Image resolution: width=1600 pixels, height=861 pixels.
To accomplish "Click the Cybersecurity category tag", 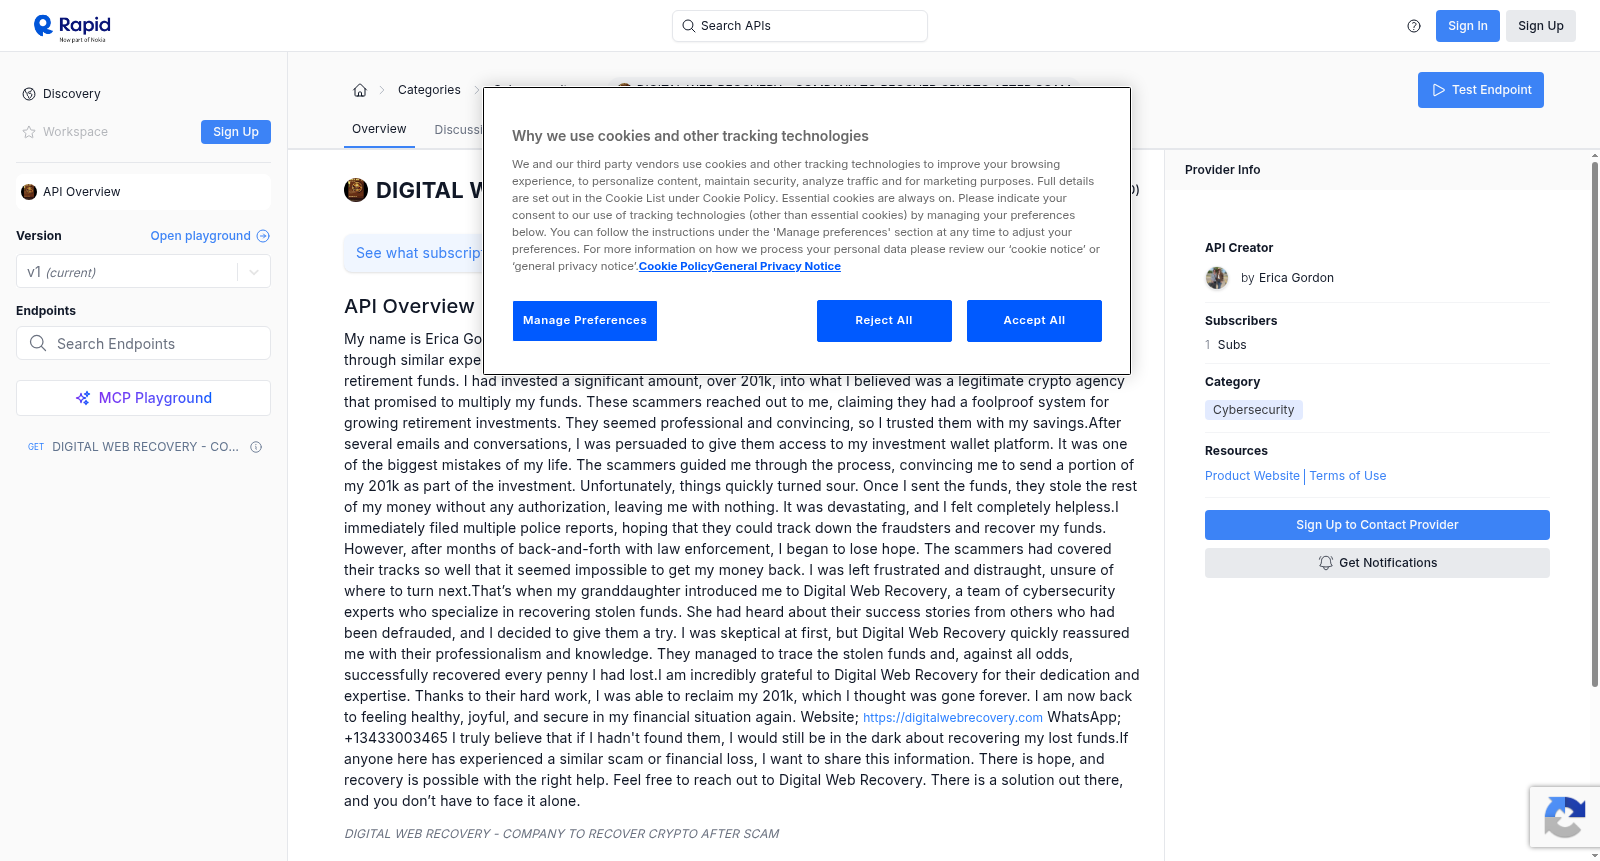I will (x=1253, y=410).
